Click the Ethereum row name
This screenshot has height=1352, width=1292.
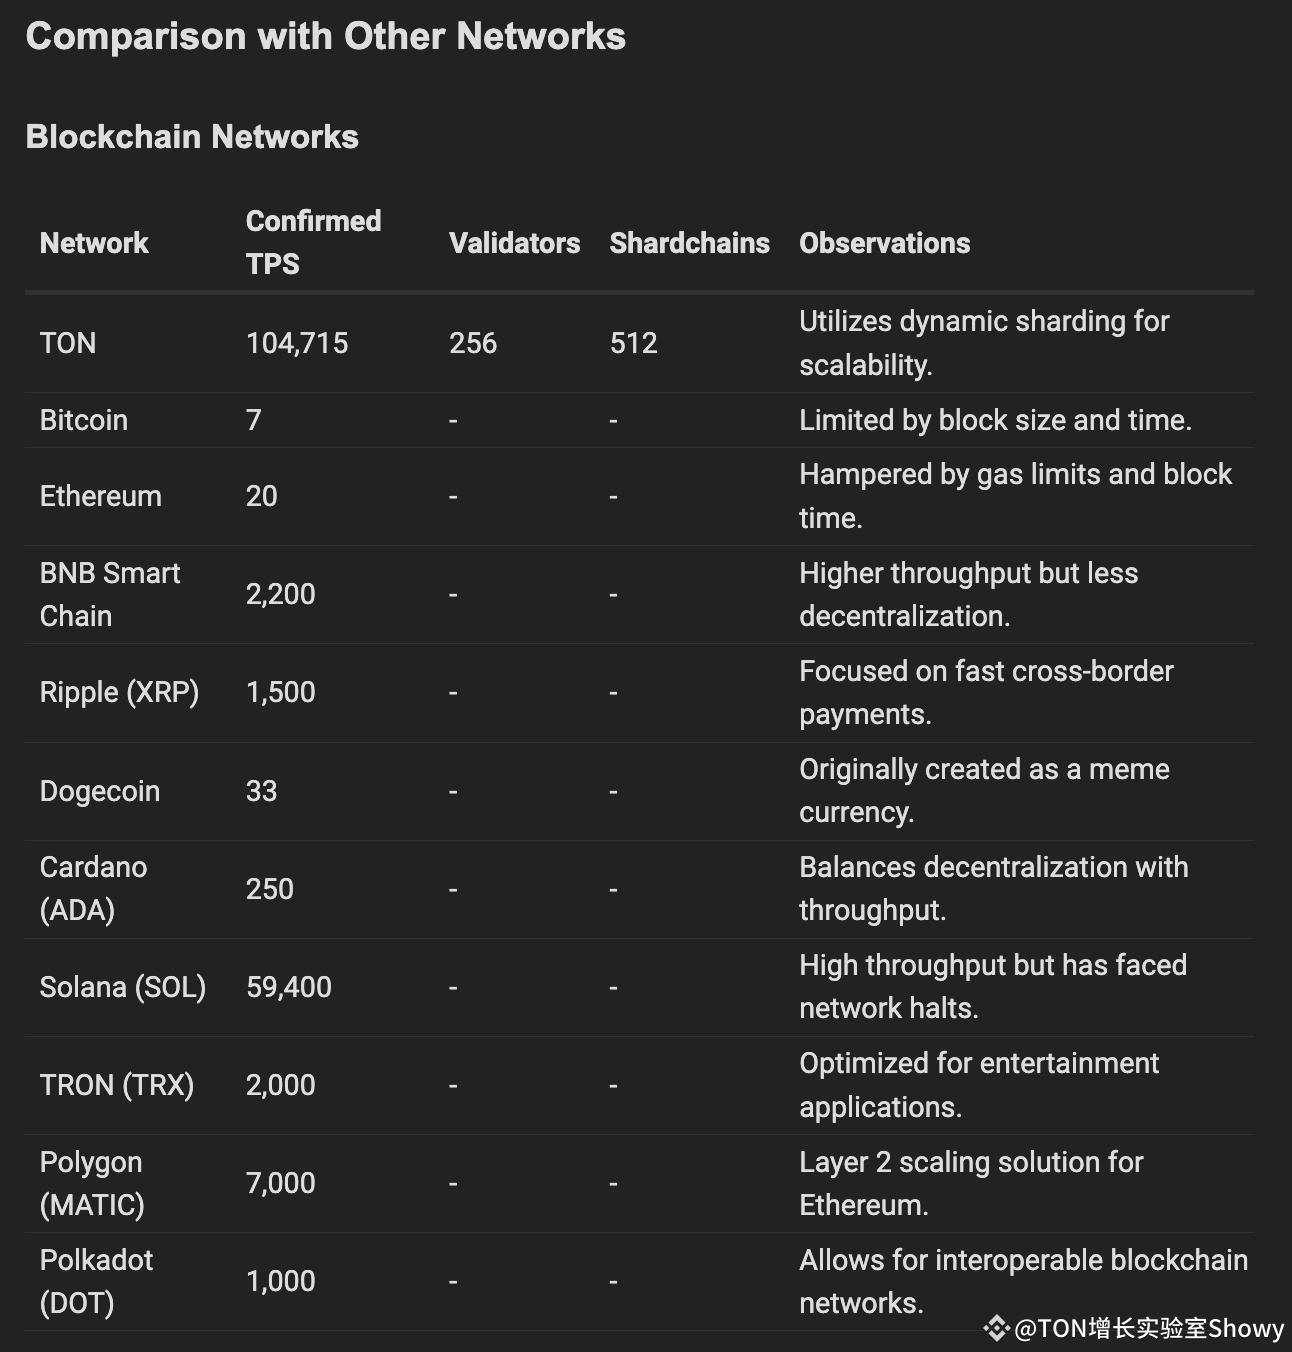coord(100,496)
